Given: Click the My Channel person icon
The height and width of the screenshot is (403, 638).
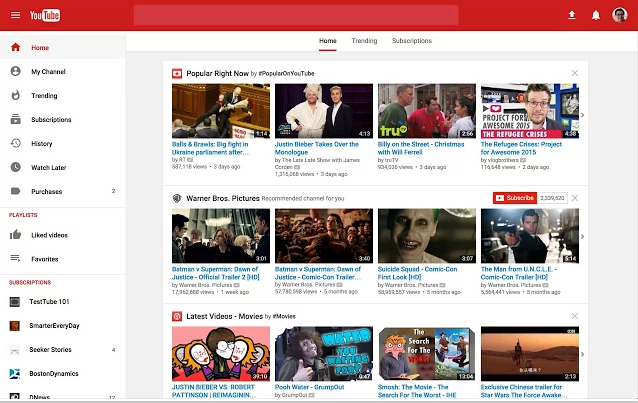Looking at the screenshot, I should [15, 71].
